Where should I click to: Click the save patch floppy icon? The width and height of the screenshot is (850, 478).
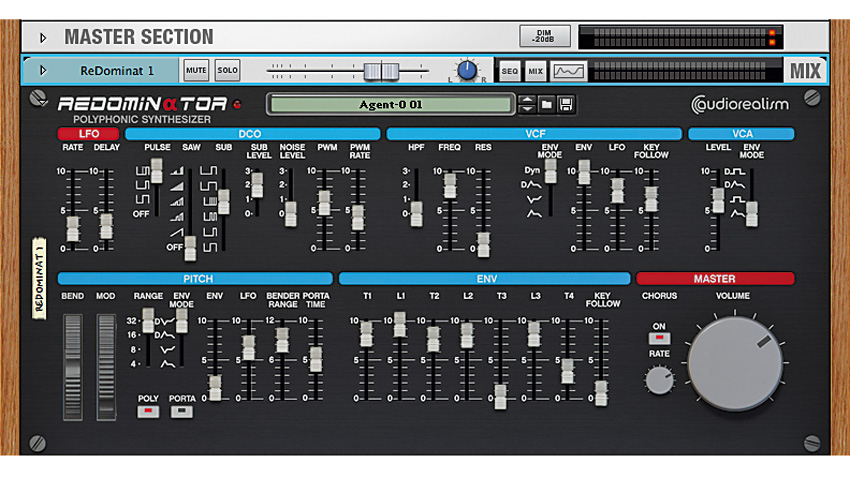coord(566,104)
